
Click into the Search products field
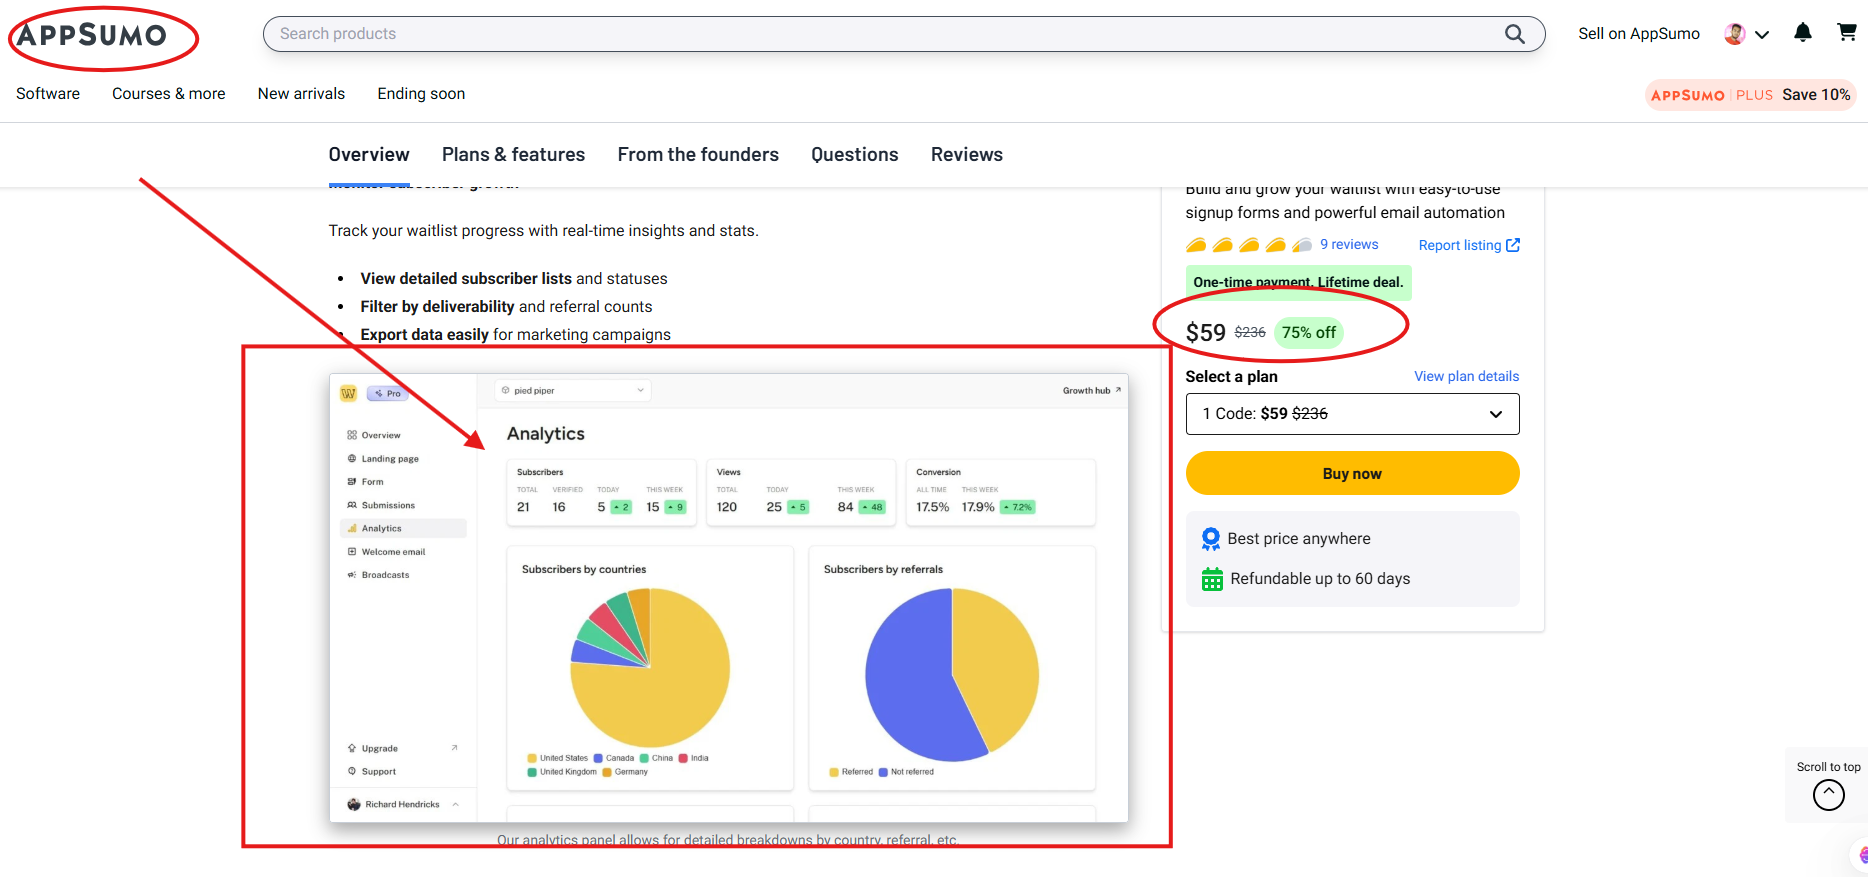click(x=880, y=34)
